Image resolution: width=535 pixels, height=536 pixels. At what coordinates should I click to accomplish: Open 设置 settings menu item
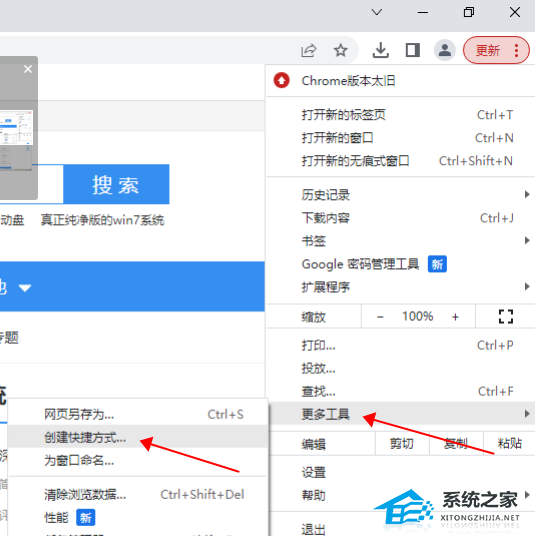pyautogui.click(x=401, y=473)
